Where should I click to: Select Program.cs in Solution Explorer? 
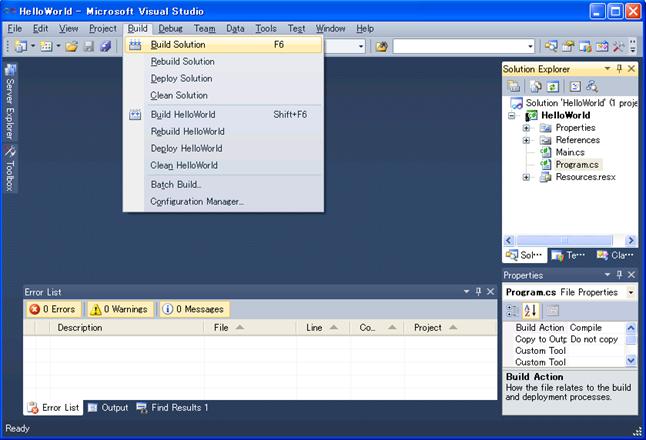coord(577,165)
